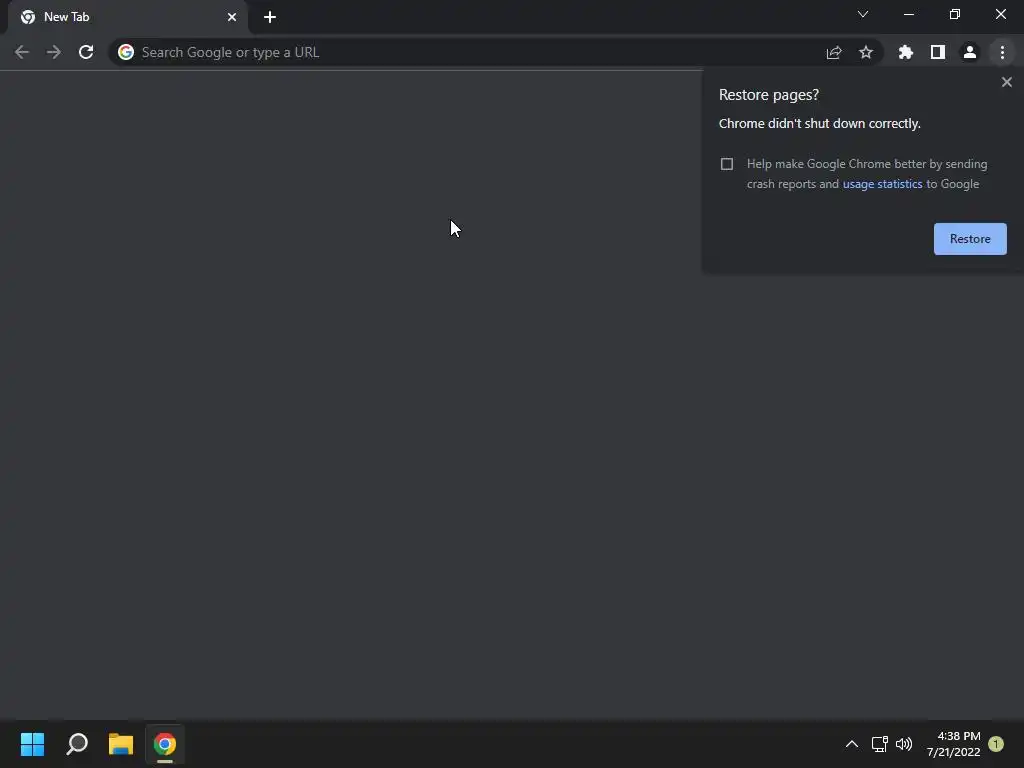Image resolution: width=1024 pixels, height=768 pixels.
Task: Open Windows taskbar search
Action: click(x=77, y=744)
